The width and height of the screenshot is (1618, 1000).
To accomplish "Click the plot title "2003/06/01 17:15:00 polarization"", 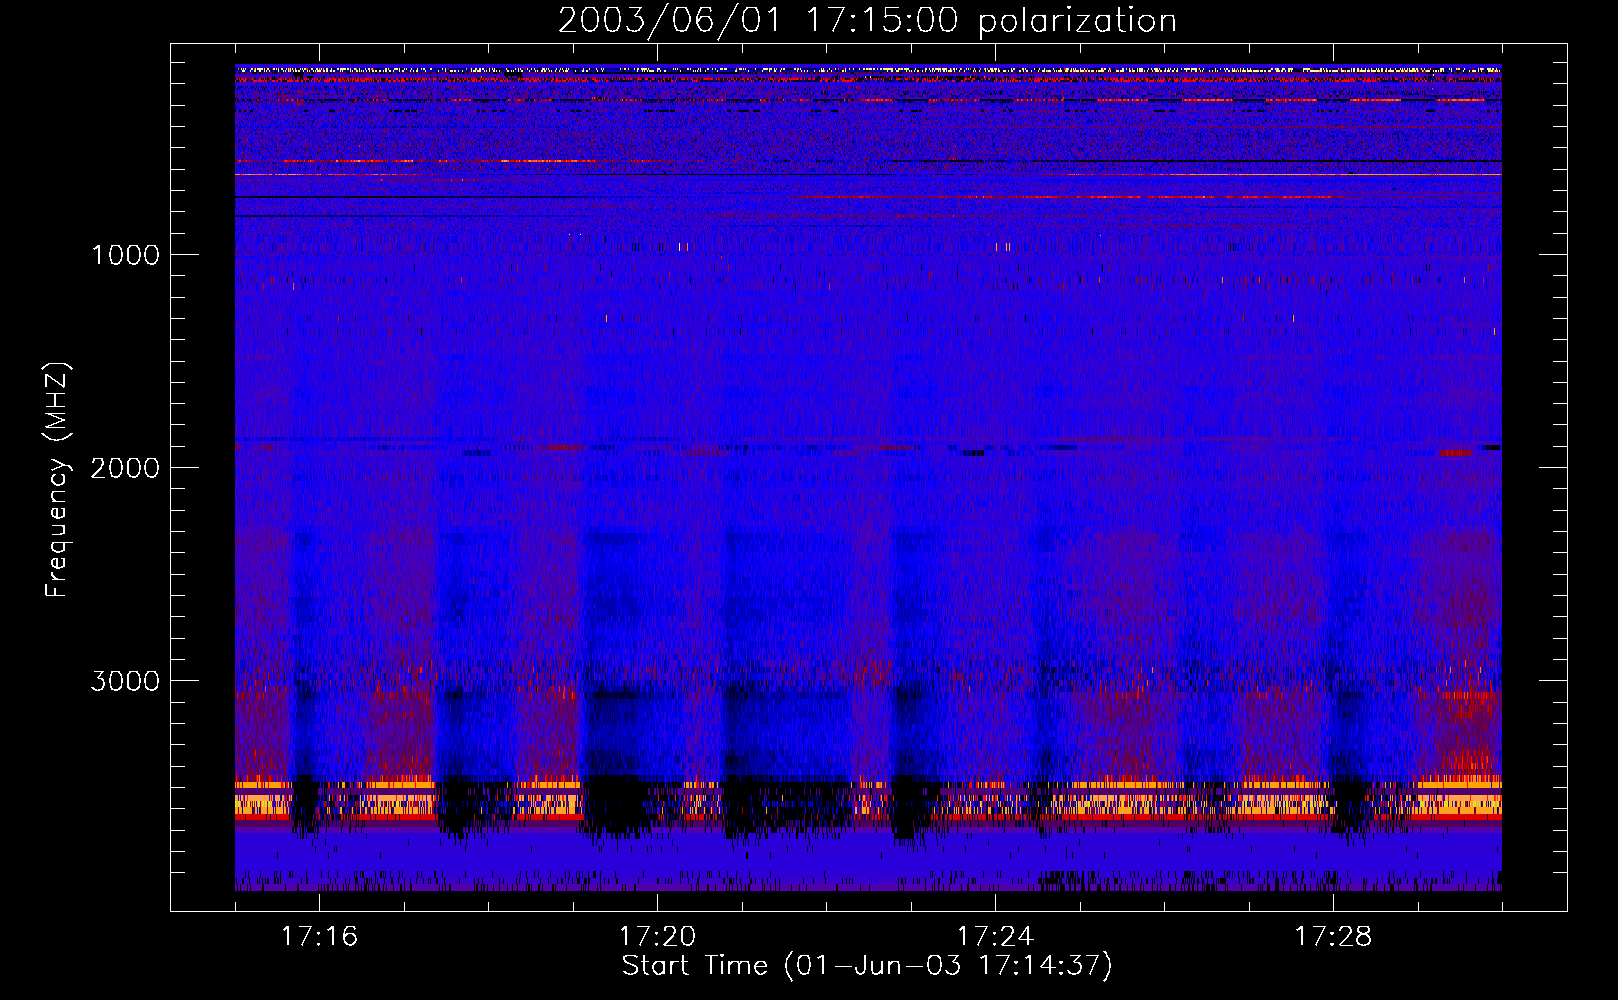I will tap(867, 21).
